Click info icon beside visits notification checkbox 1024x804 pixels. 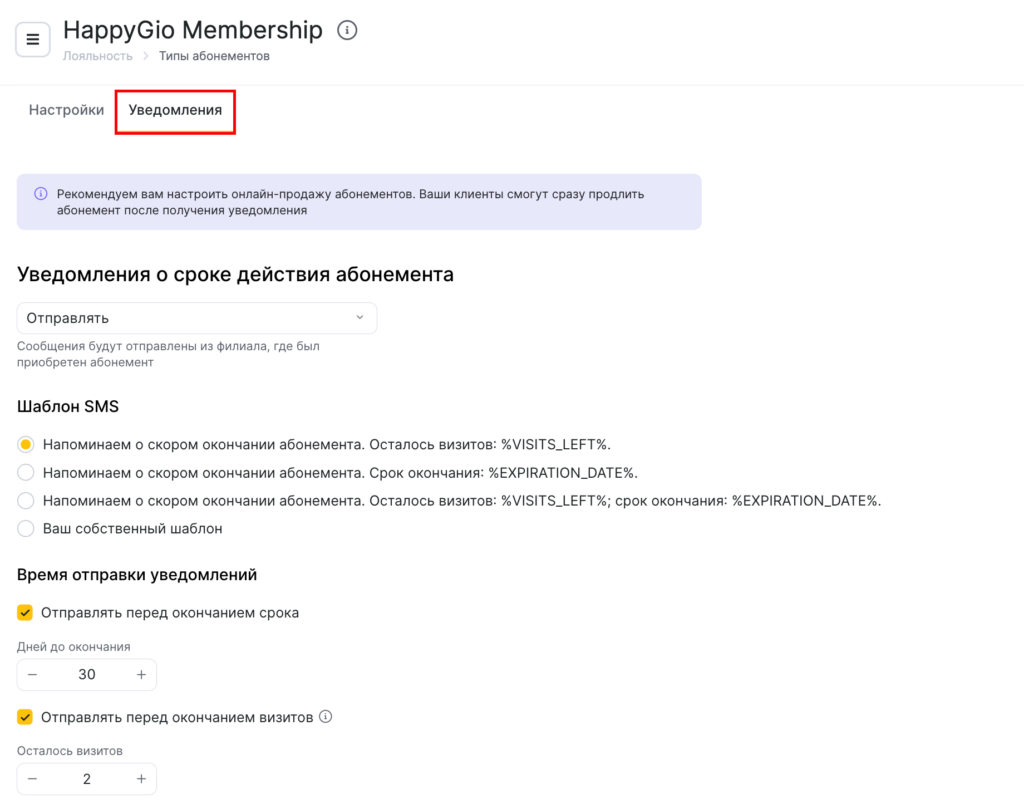(x=325, y=717)
